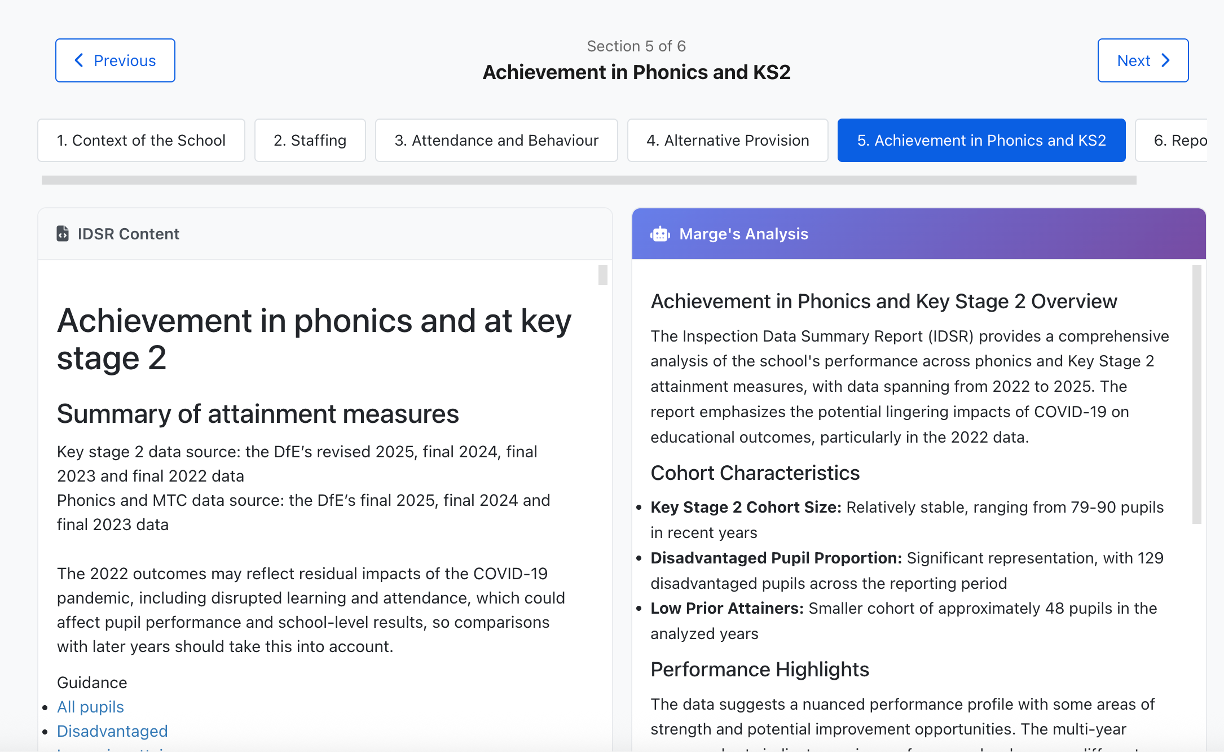Click the document icon beside IDSR Content

pyautogui.click(x=63, y=234)
